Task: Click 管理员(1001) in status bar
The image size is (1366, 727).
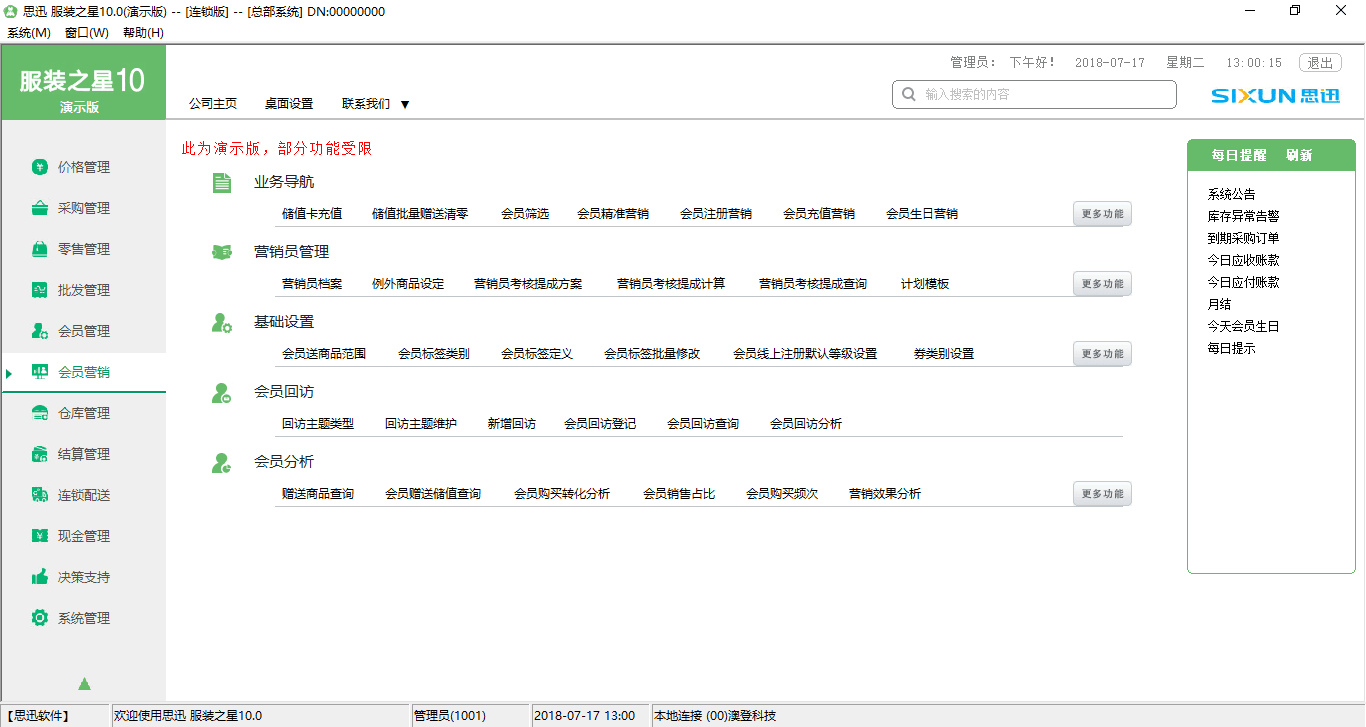Action: [x=450, y=715]
